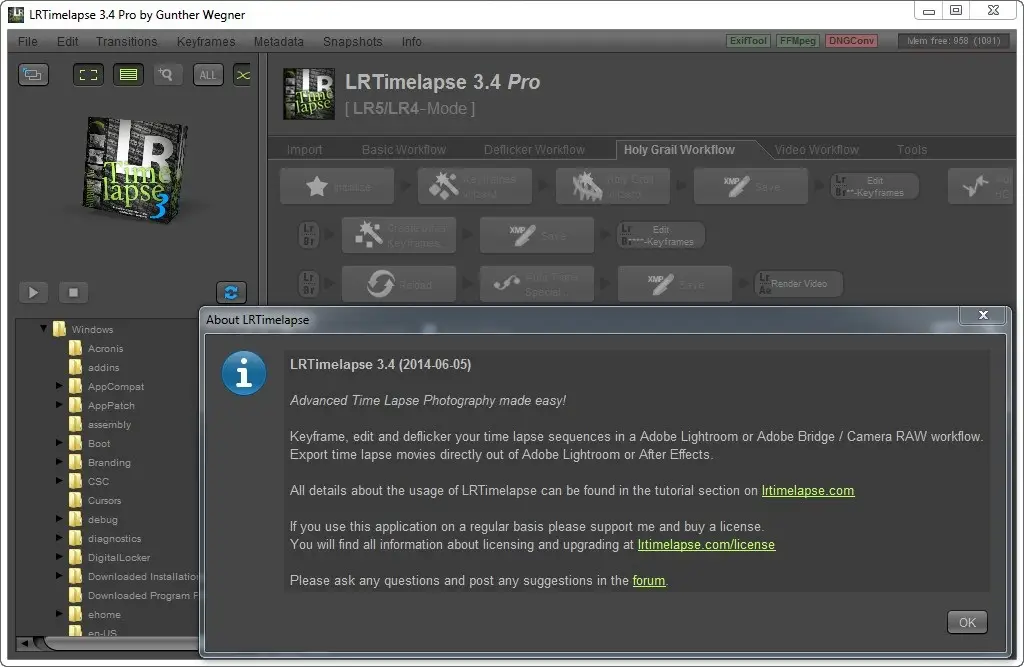The image size is (1024, 667).
Task: Open the Edit menu
Action: [x=67, y=41]
